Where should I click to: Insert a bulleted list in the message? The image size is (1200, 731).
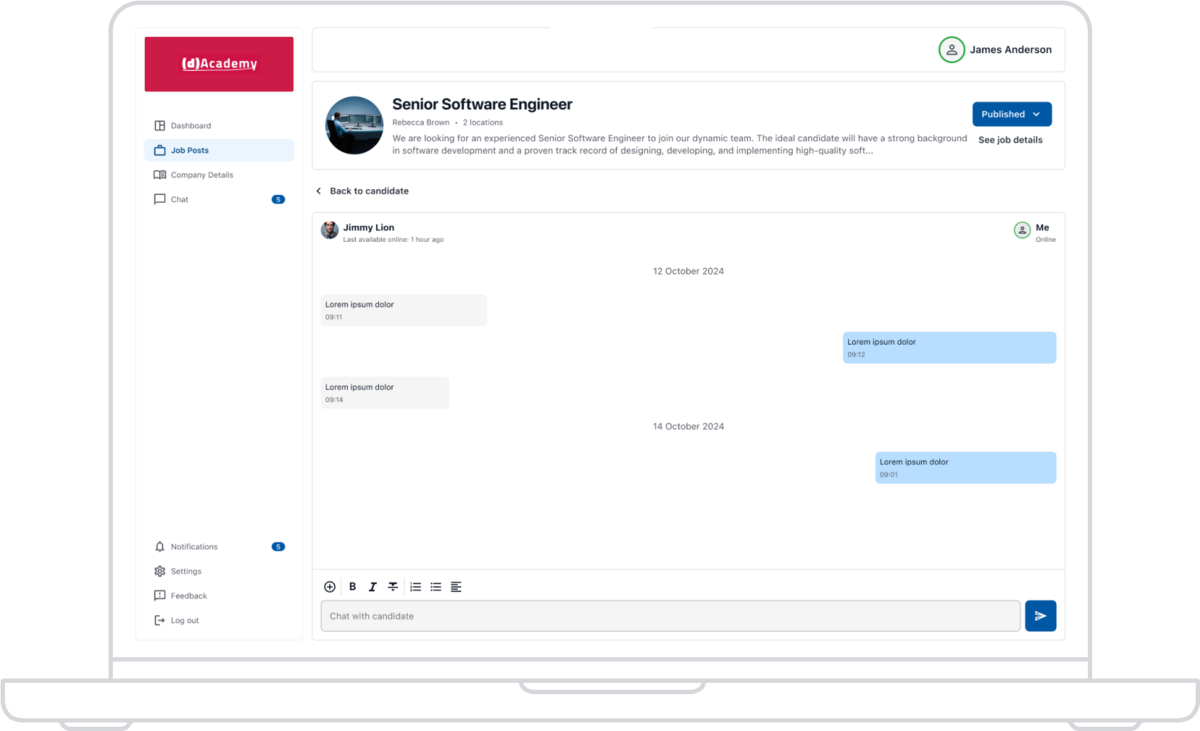[x=436, y=587]
